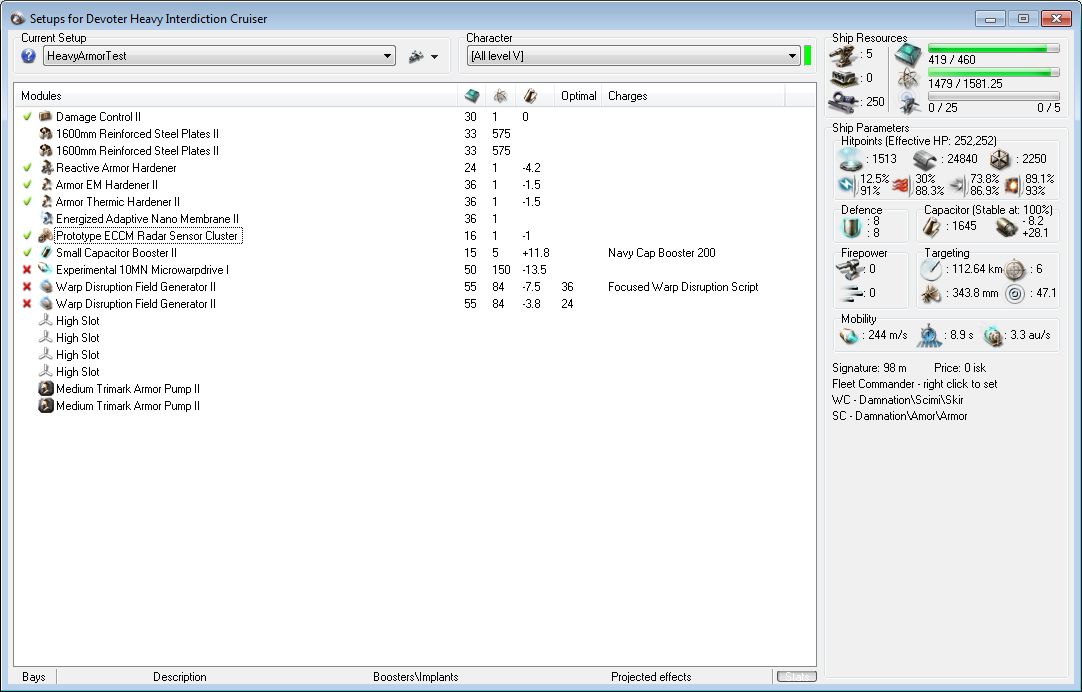Click the powergrid usage bar 1479 / 1581.25

[993, 72]
